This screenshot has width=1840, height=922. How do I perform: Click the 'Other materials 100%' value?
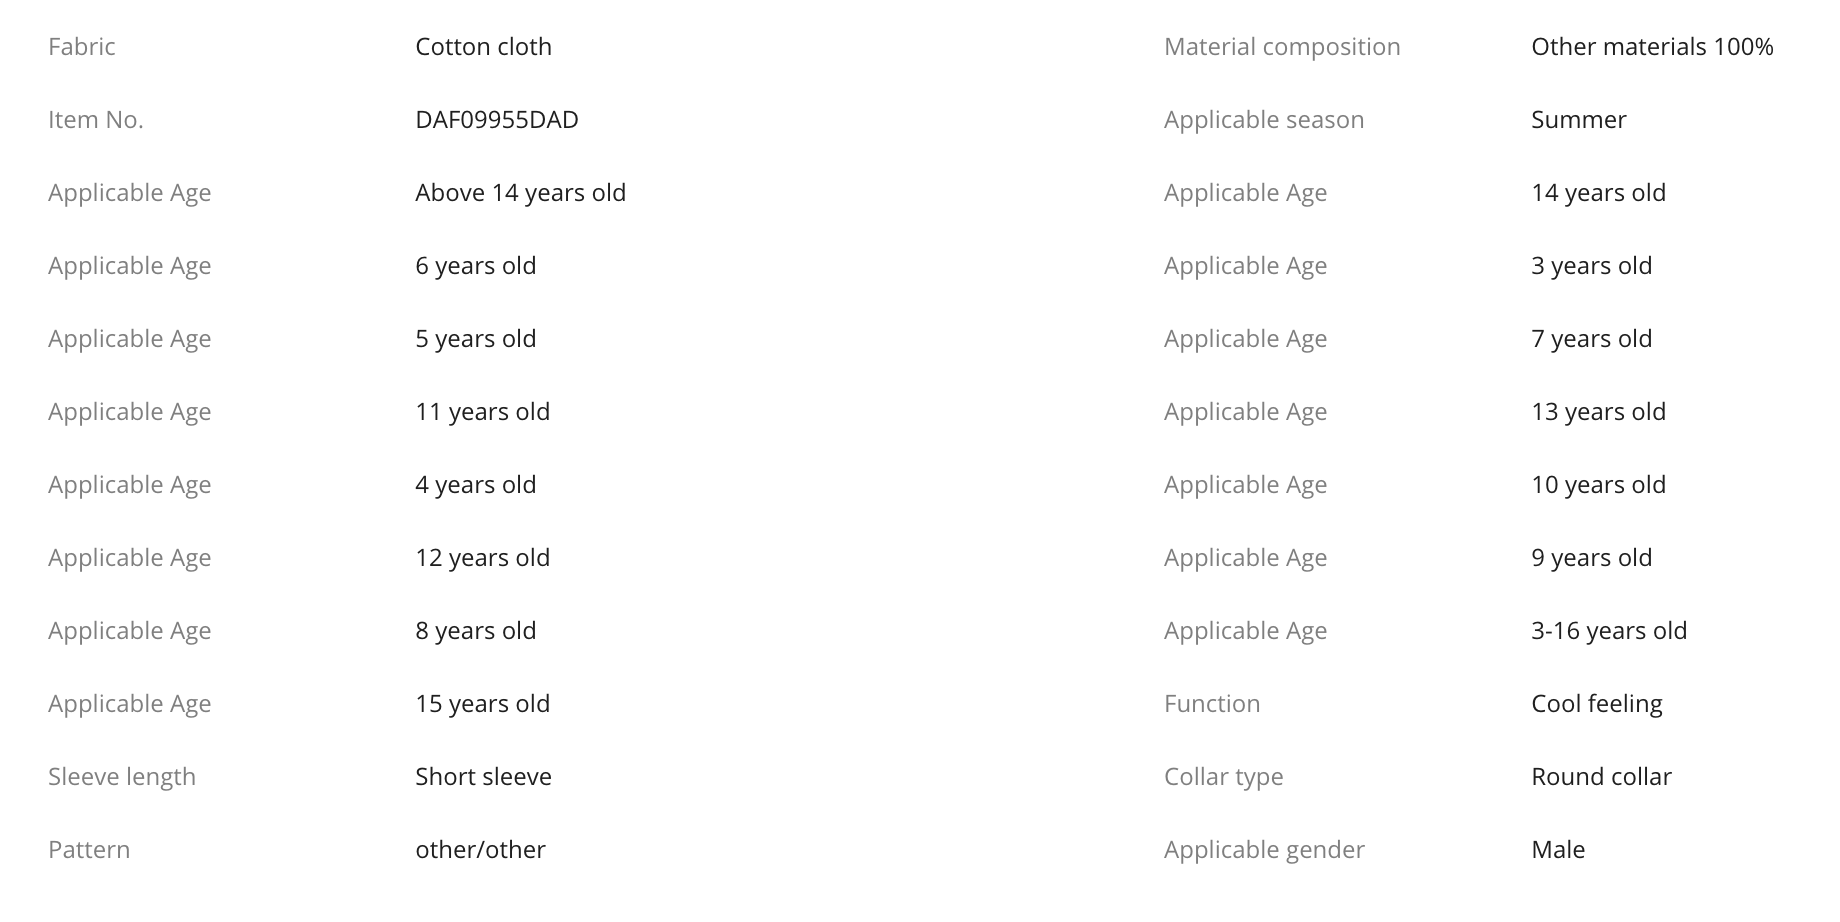tap(1651, 47)
